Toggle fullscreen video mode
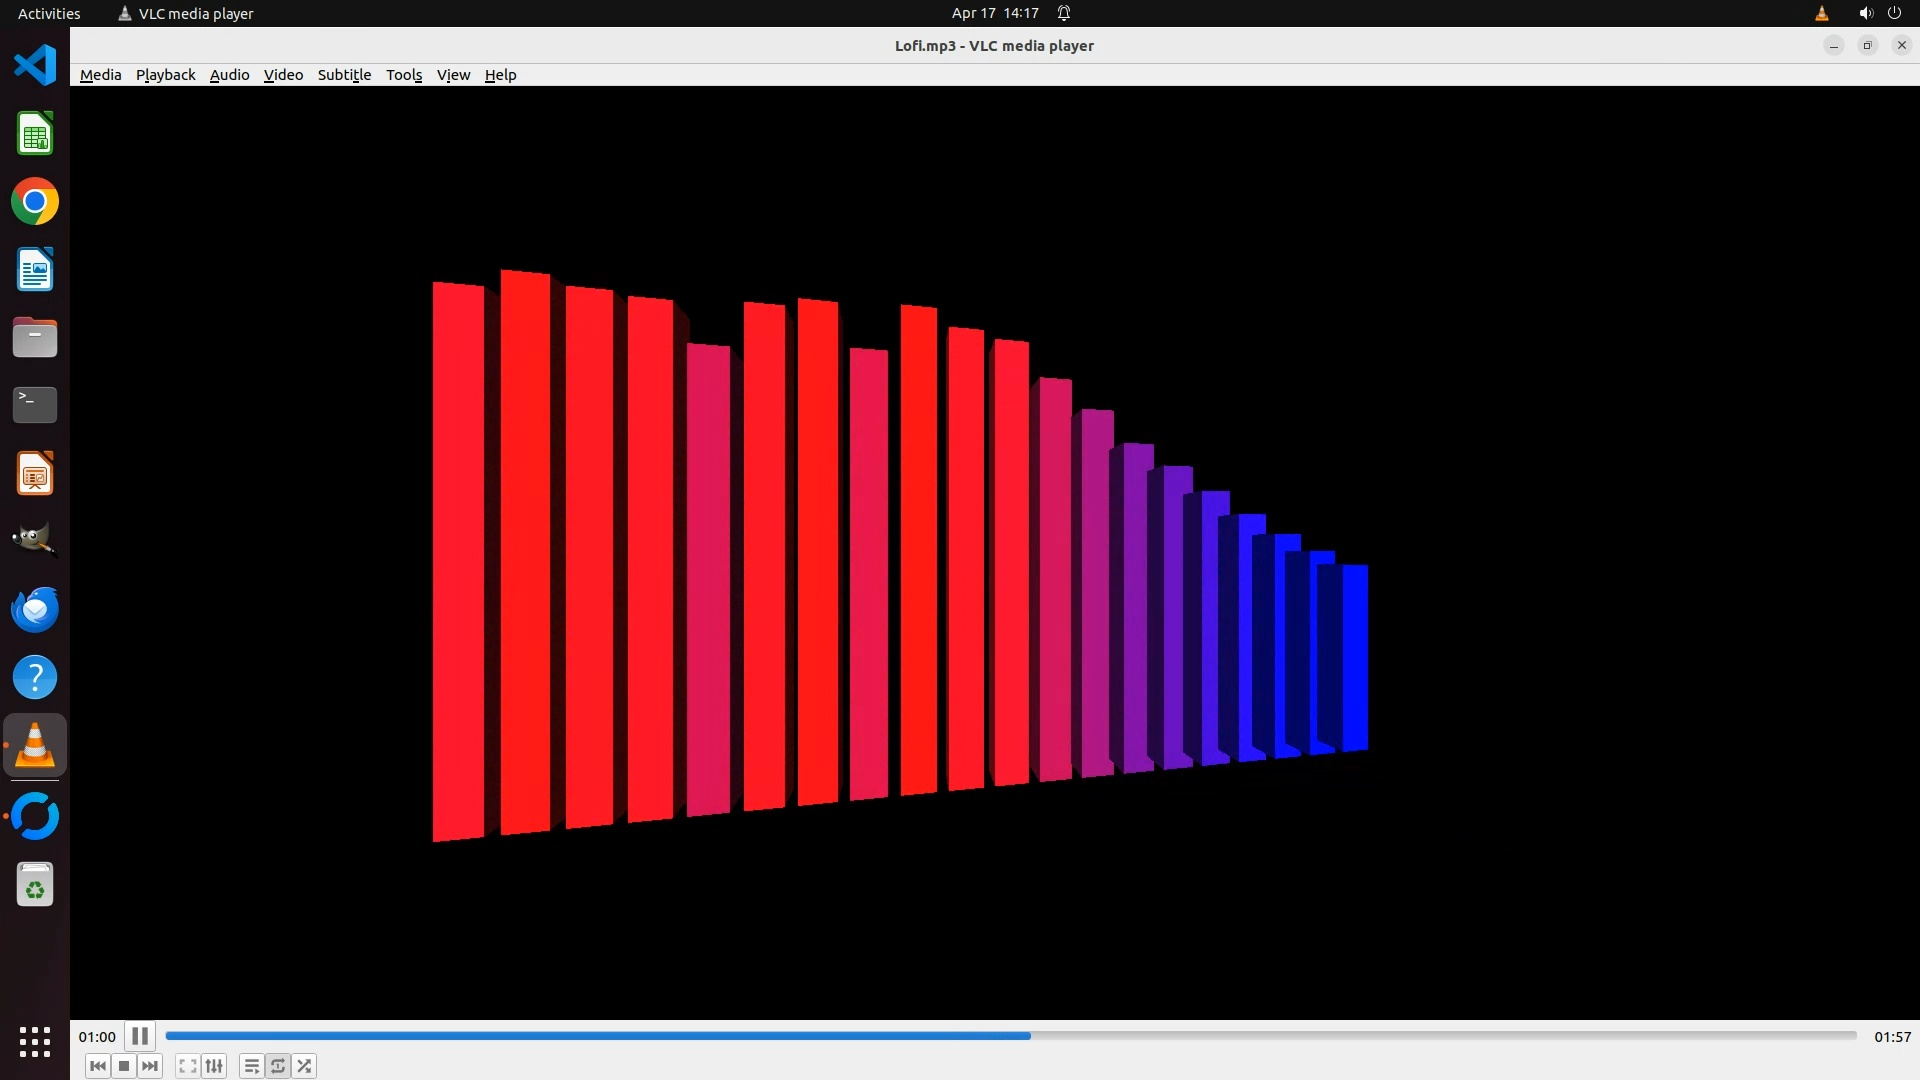Screen dimensions: 1920x1080 point(187,1066)
